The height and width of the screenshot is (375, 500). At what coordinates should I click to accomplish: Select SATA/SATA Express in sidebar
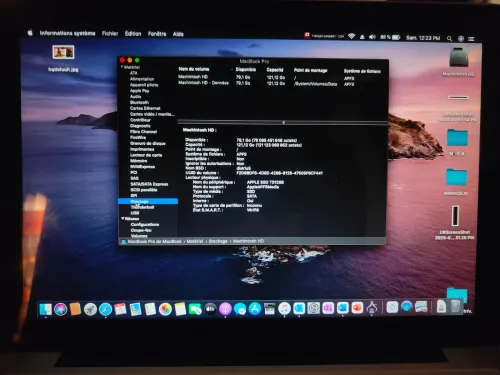[x=149, y=184]
